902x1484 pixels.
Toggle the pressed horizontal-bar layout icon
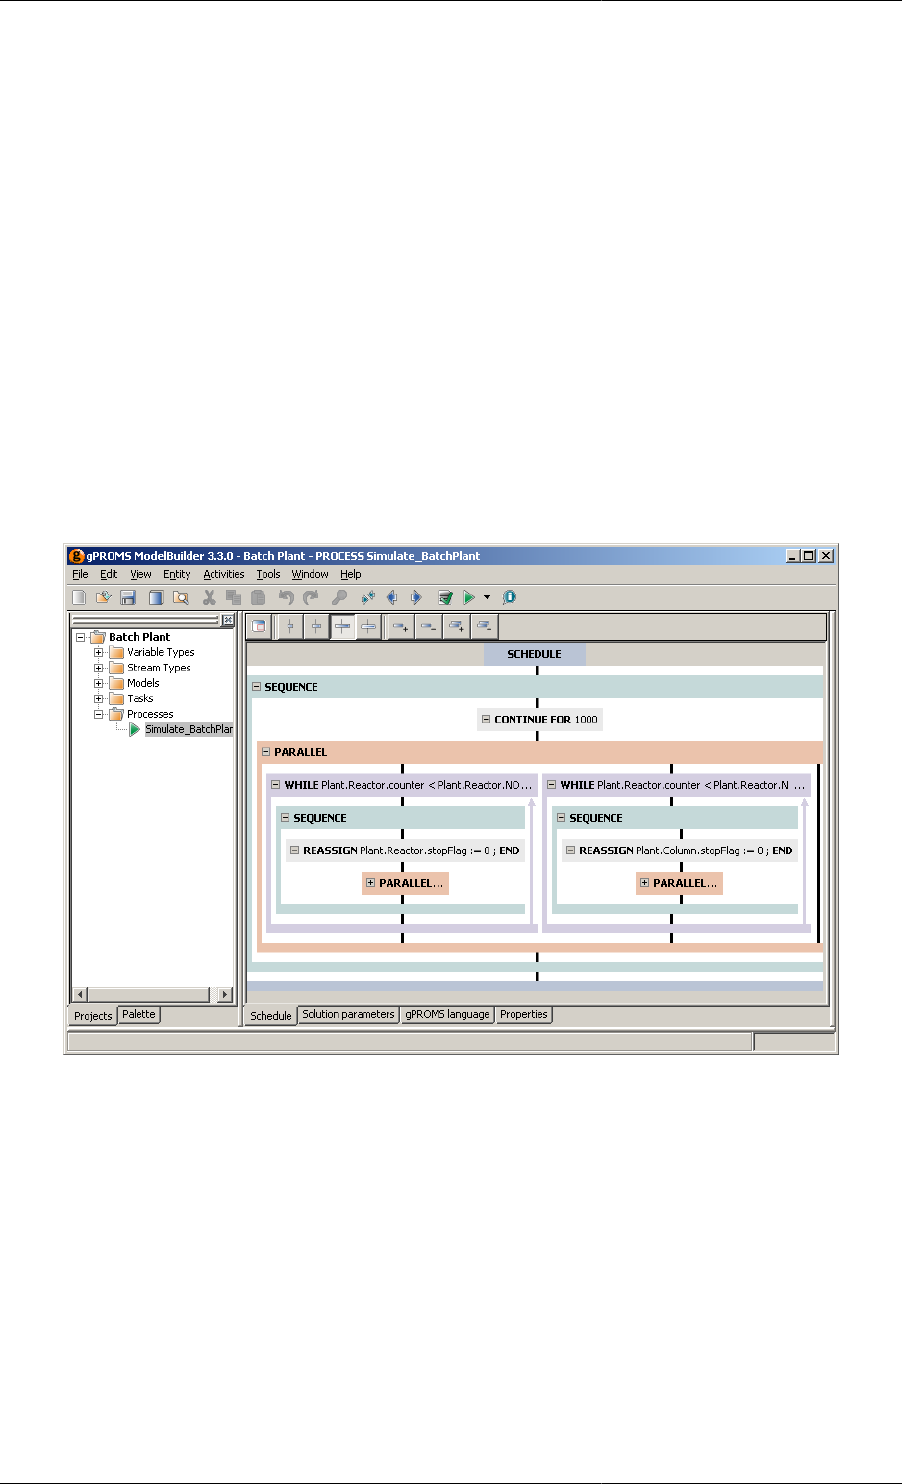click(x=342, y=627)
